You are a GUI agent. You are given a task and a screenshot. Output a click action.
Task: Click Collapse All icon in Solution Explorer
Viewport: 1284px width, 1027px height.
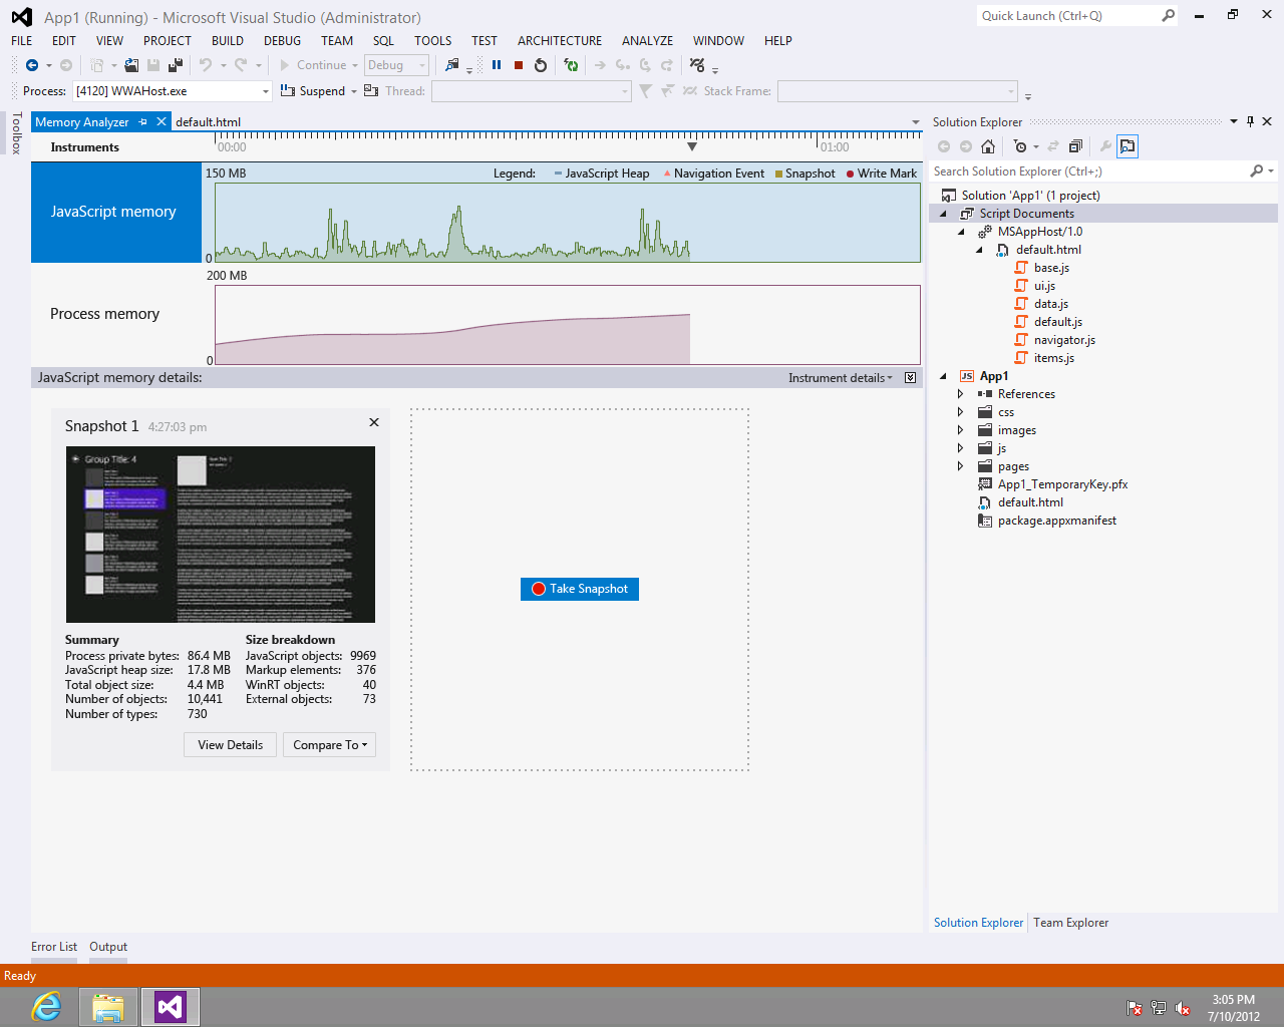point(1076,147)
